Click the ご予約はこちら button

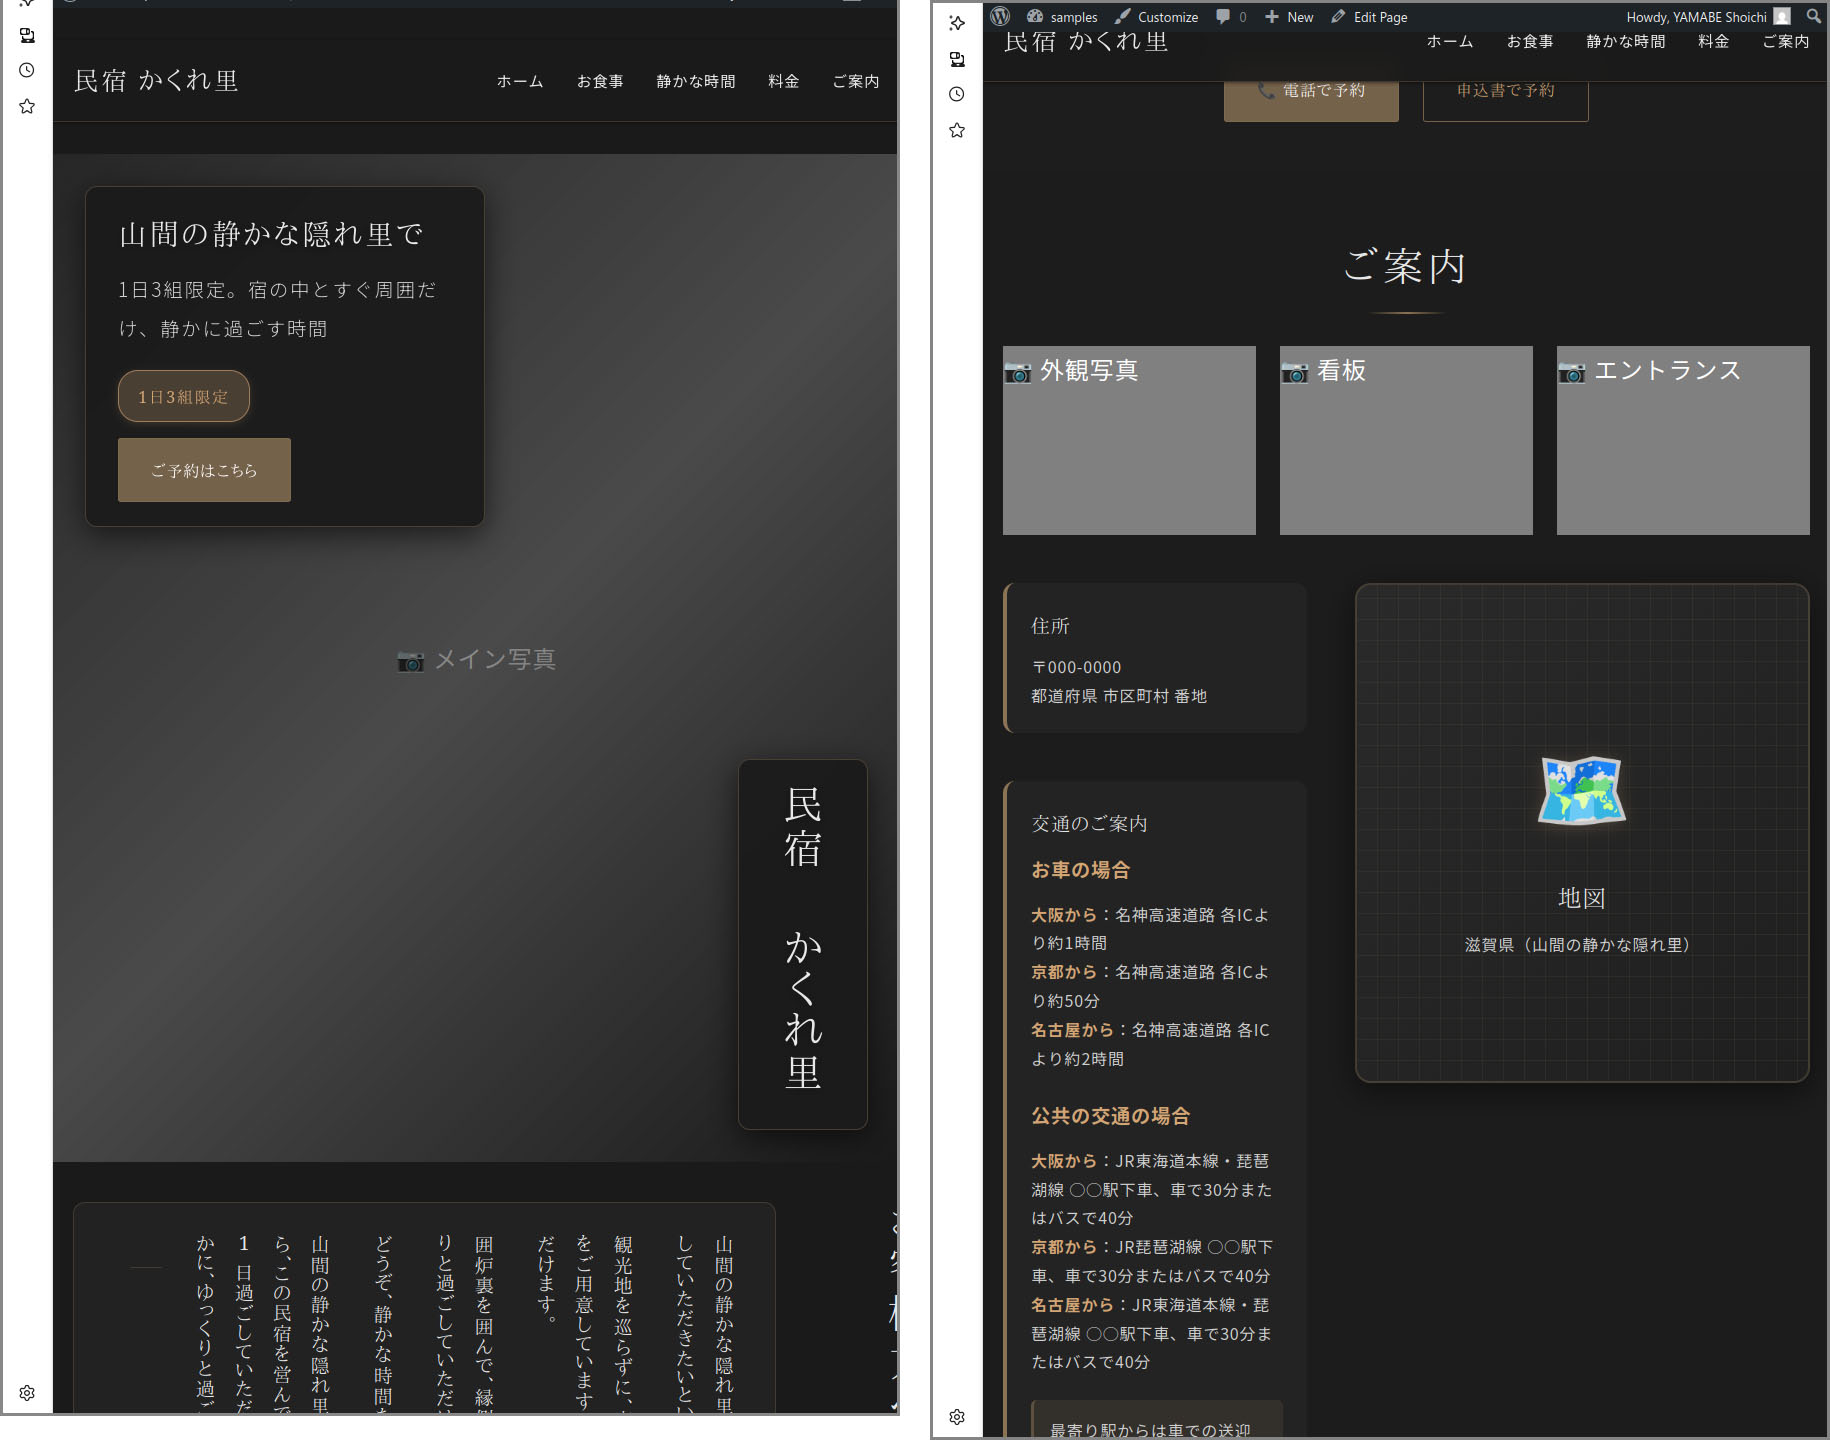pyautogui.click(x=204, y=470)
